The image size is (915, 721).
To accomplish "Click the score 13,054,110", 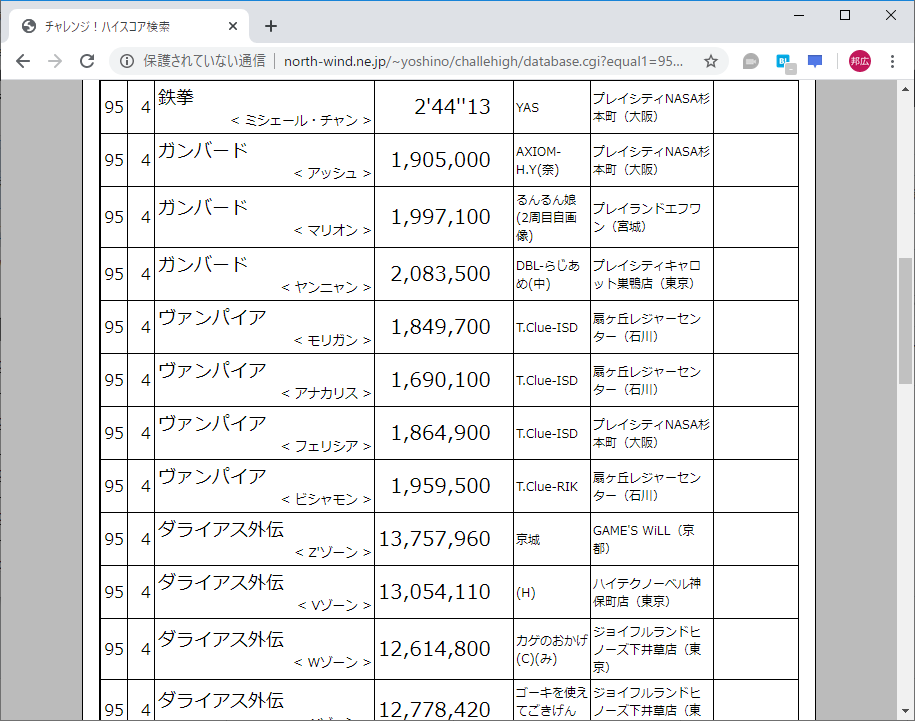I will coord(435,593).
